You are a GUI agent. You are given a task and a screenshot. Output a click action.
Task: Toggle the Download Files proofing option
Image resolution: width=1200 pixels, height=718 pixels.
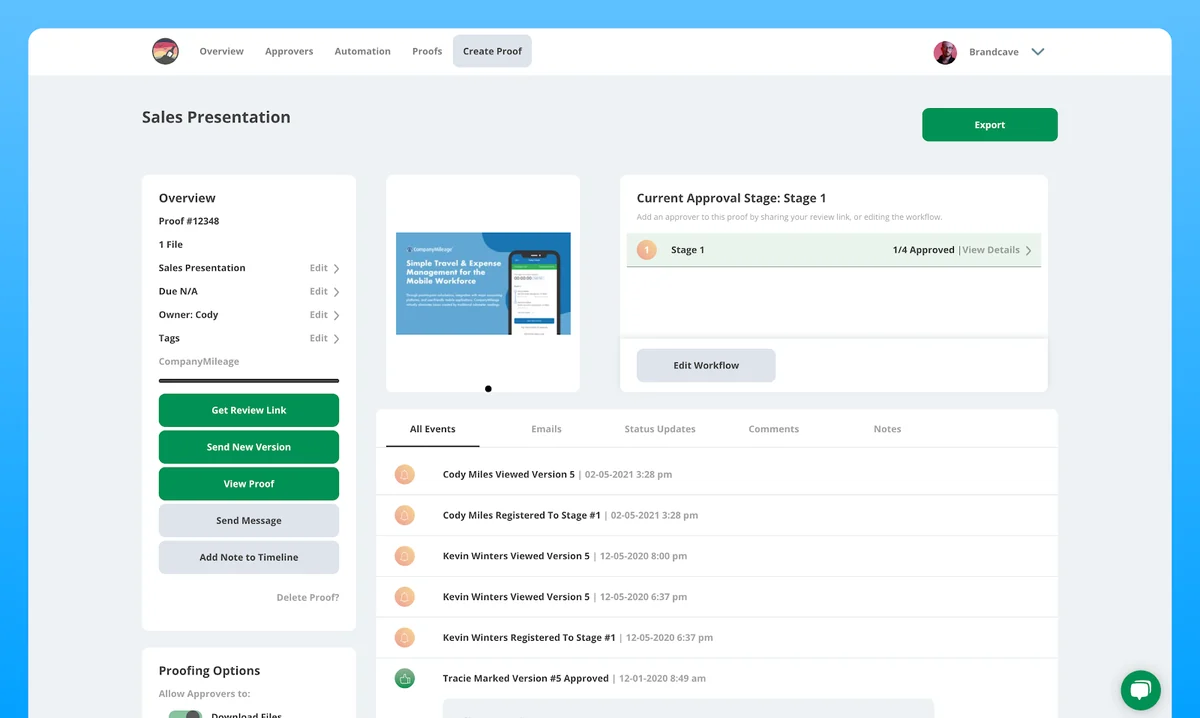(x=185, y=714)
